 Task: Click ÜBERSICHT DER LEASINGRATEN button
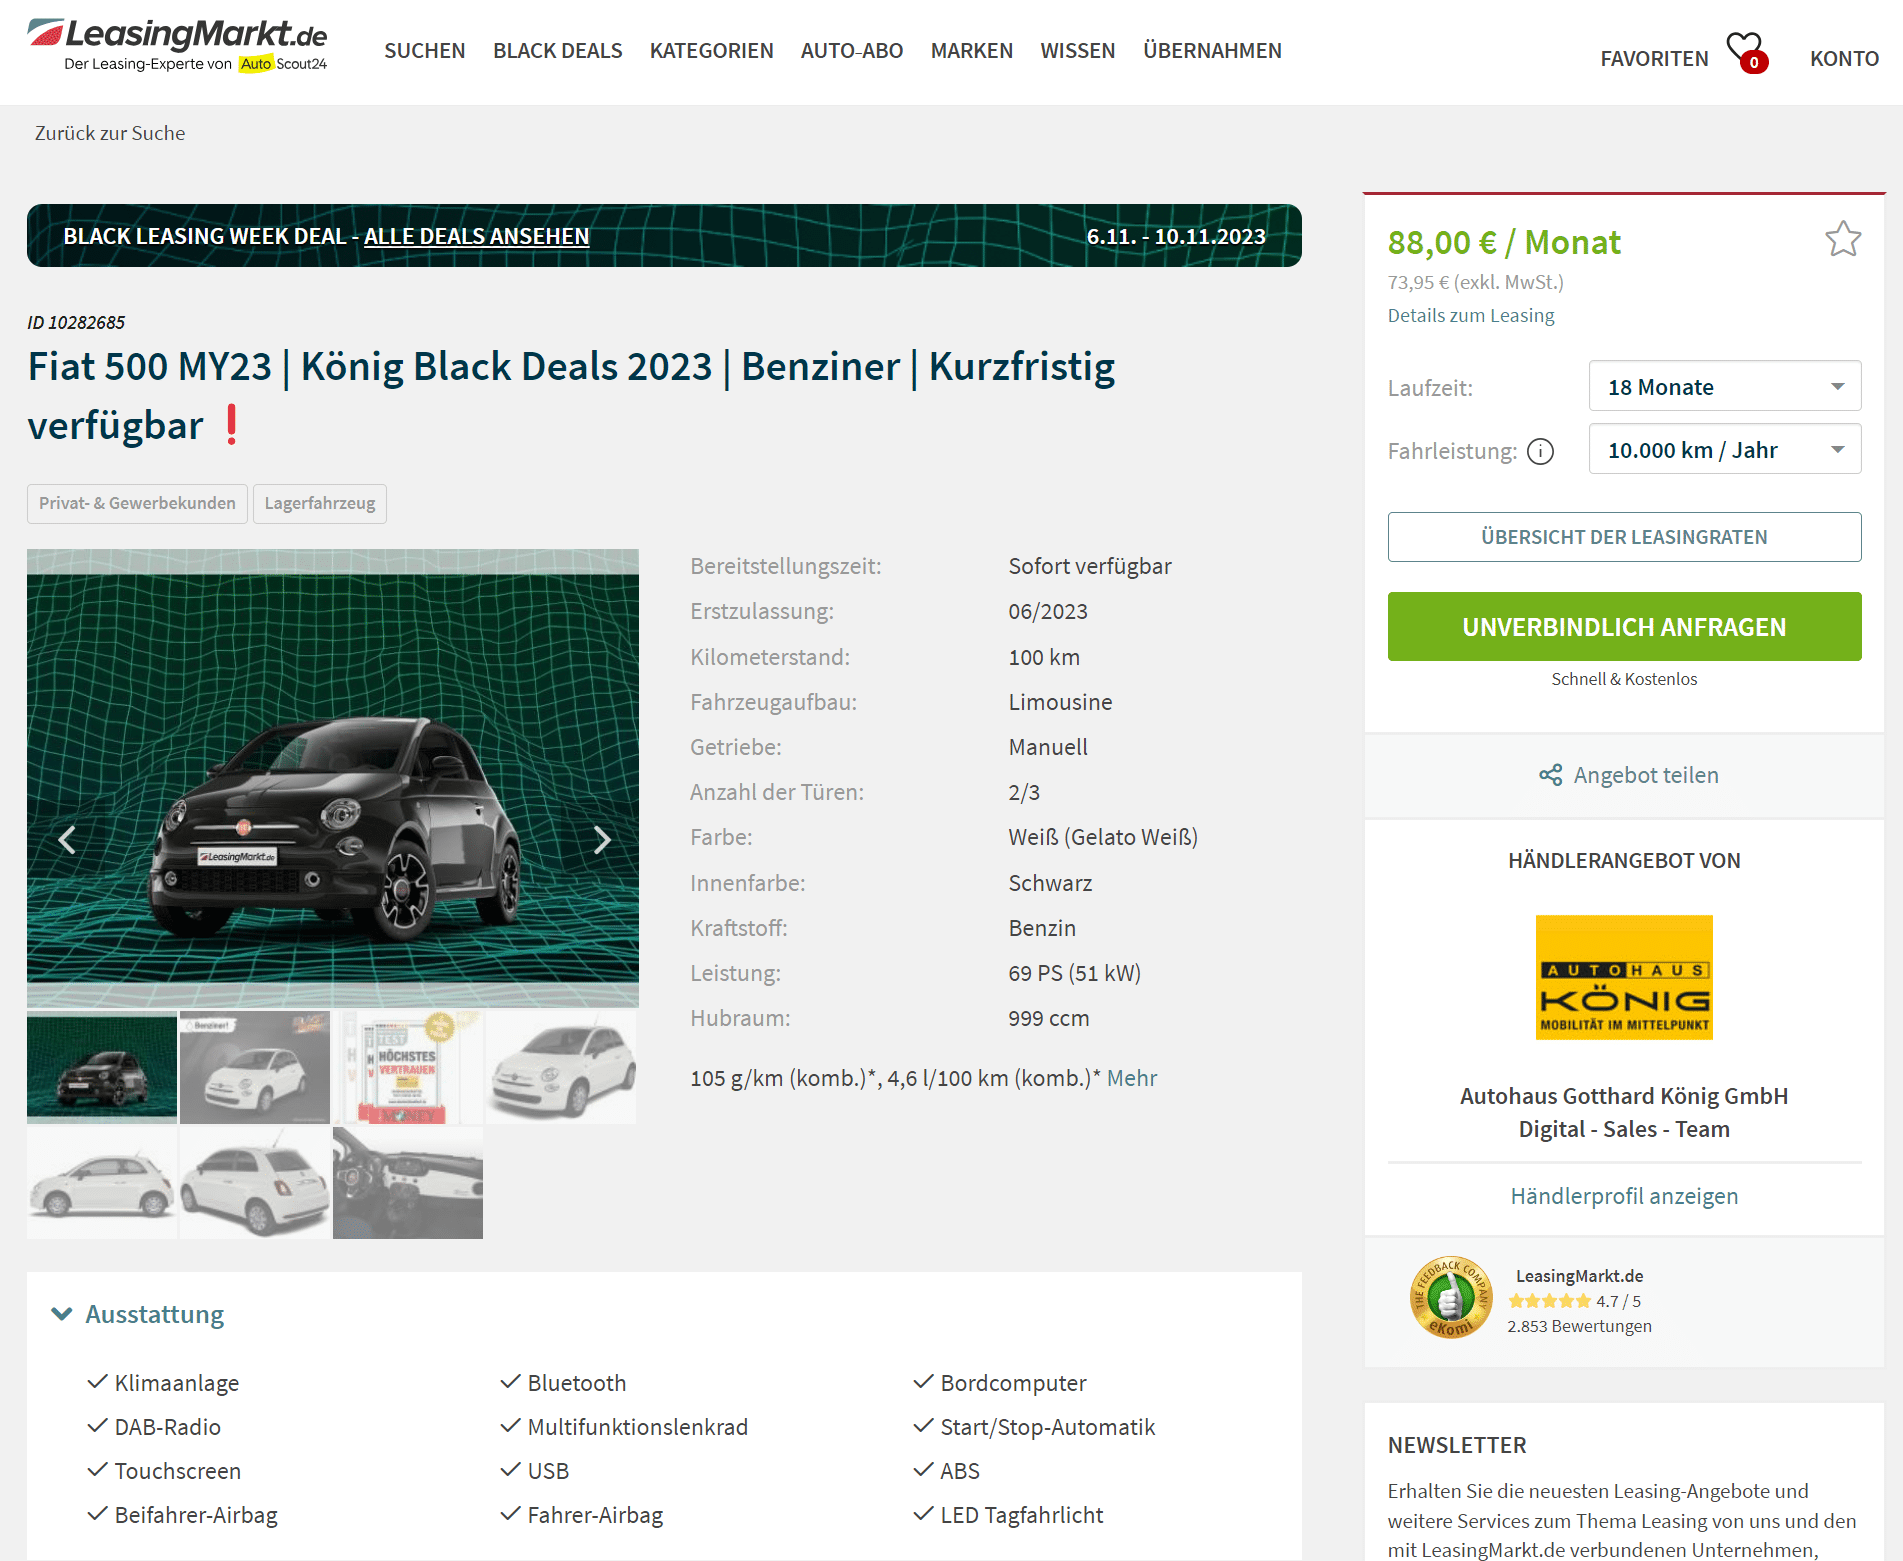1624,537
